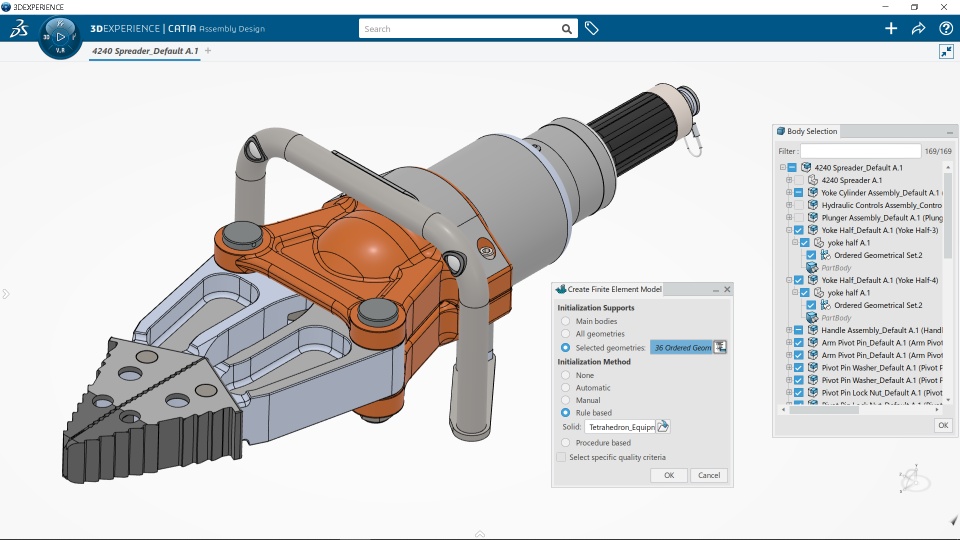Image resolution: width=960 pixels, height=540 pixels.
Task: Click the plus Add icon in top bar
Action: tap(891, 29)
